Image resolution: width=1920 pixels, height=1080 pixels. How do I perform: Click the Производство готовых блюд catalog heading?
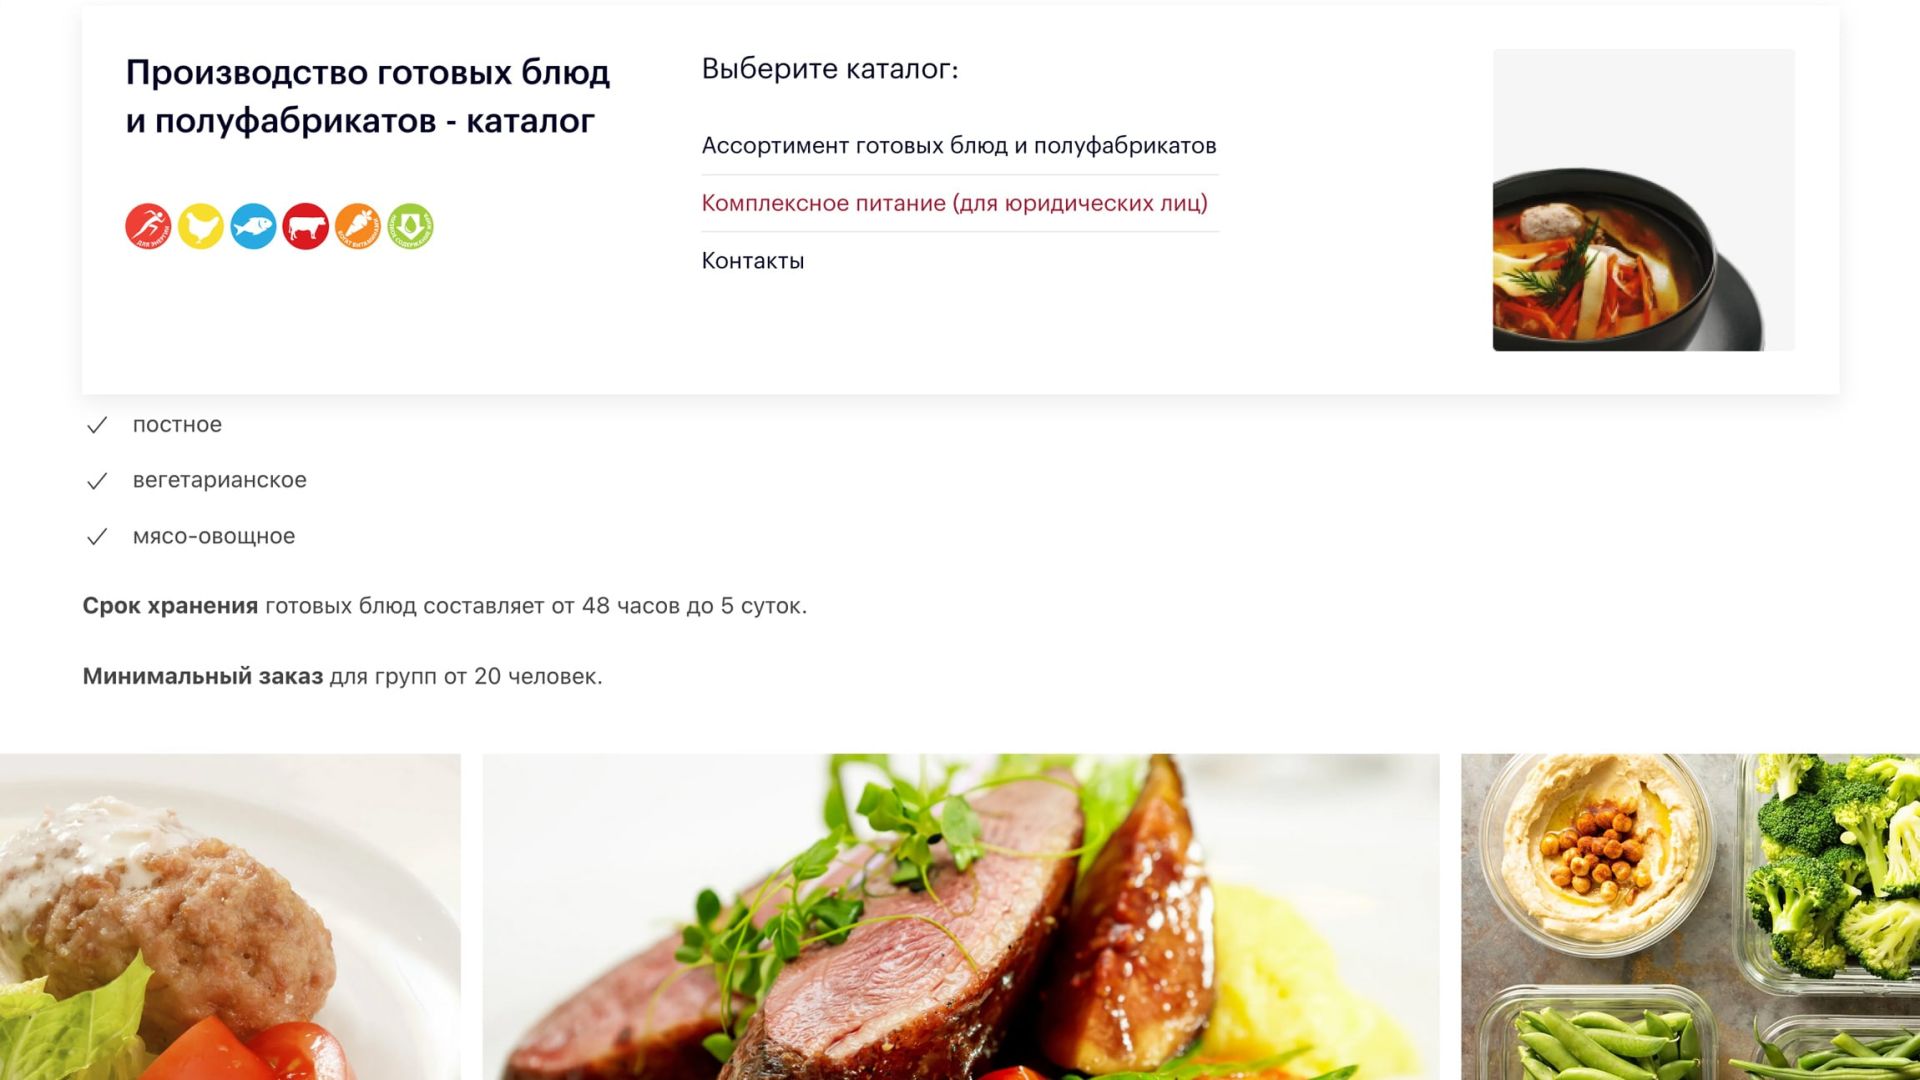(368, 96)
